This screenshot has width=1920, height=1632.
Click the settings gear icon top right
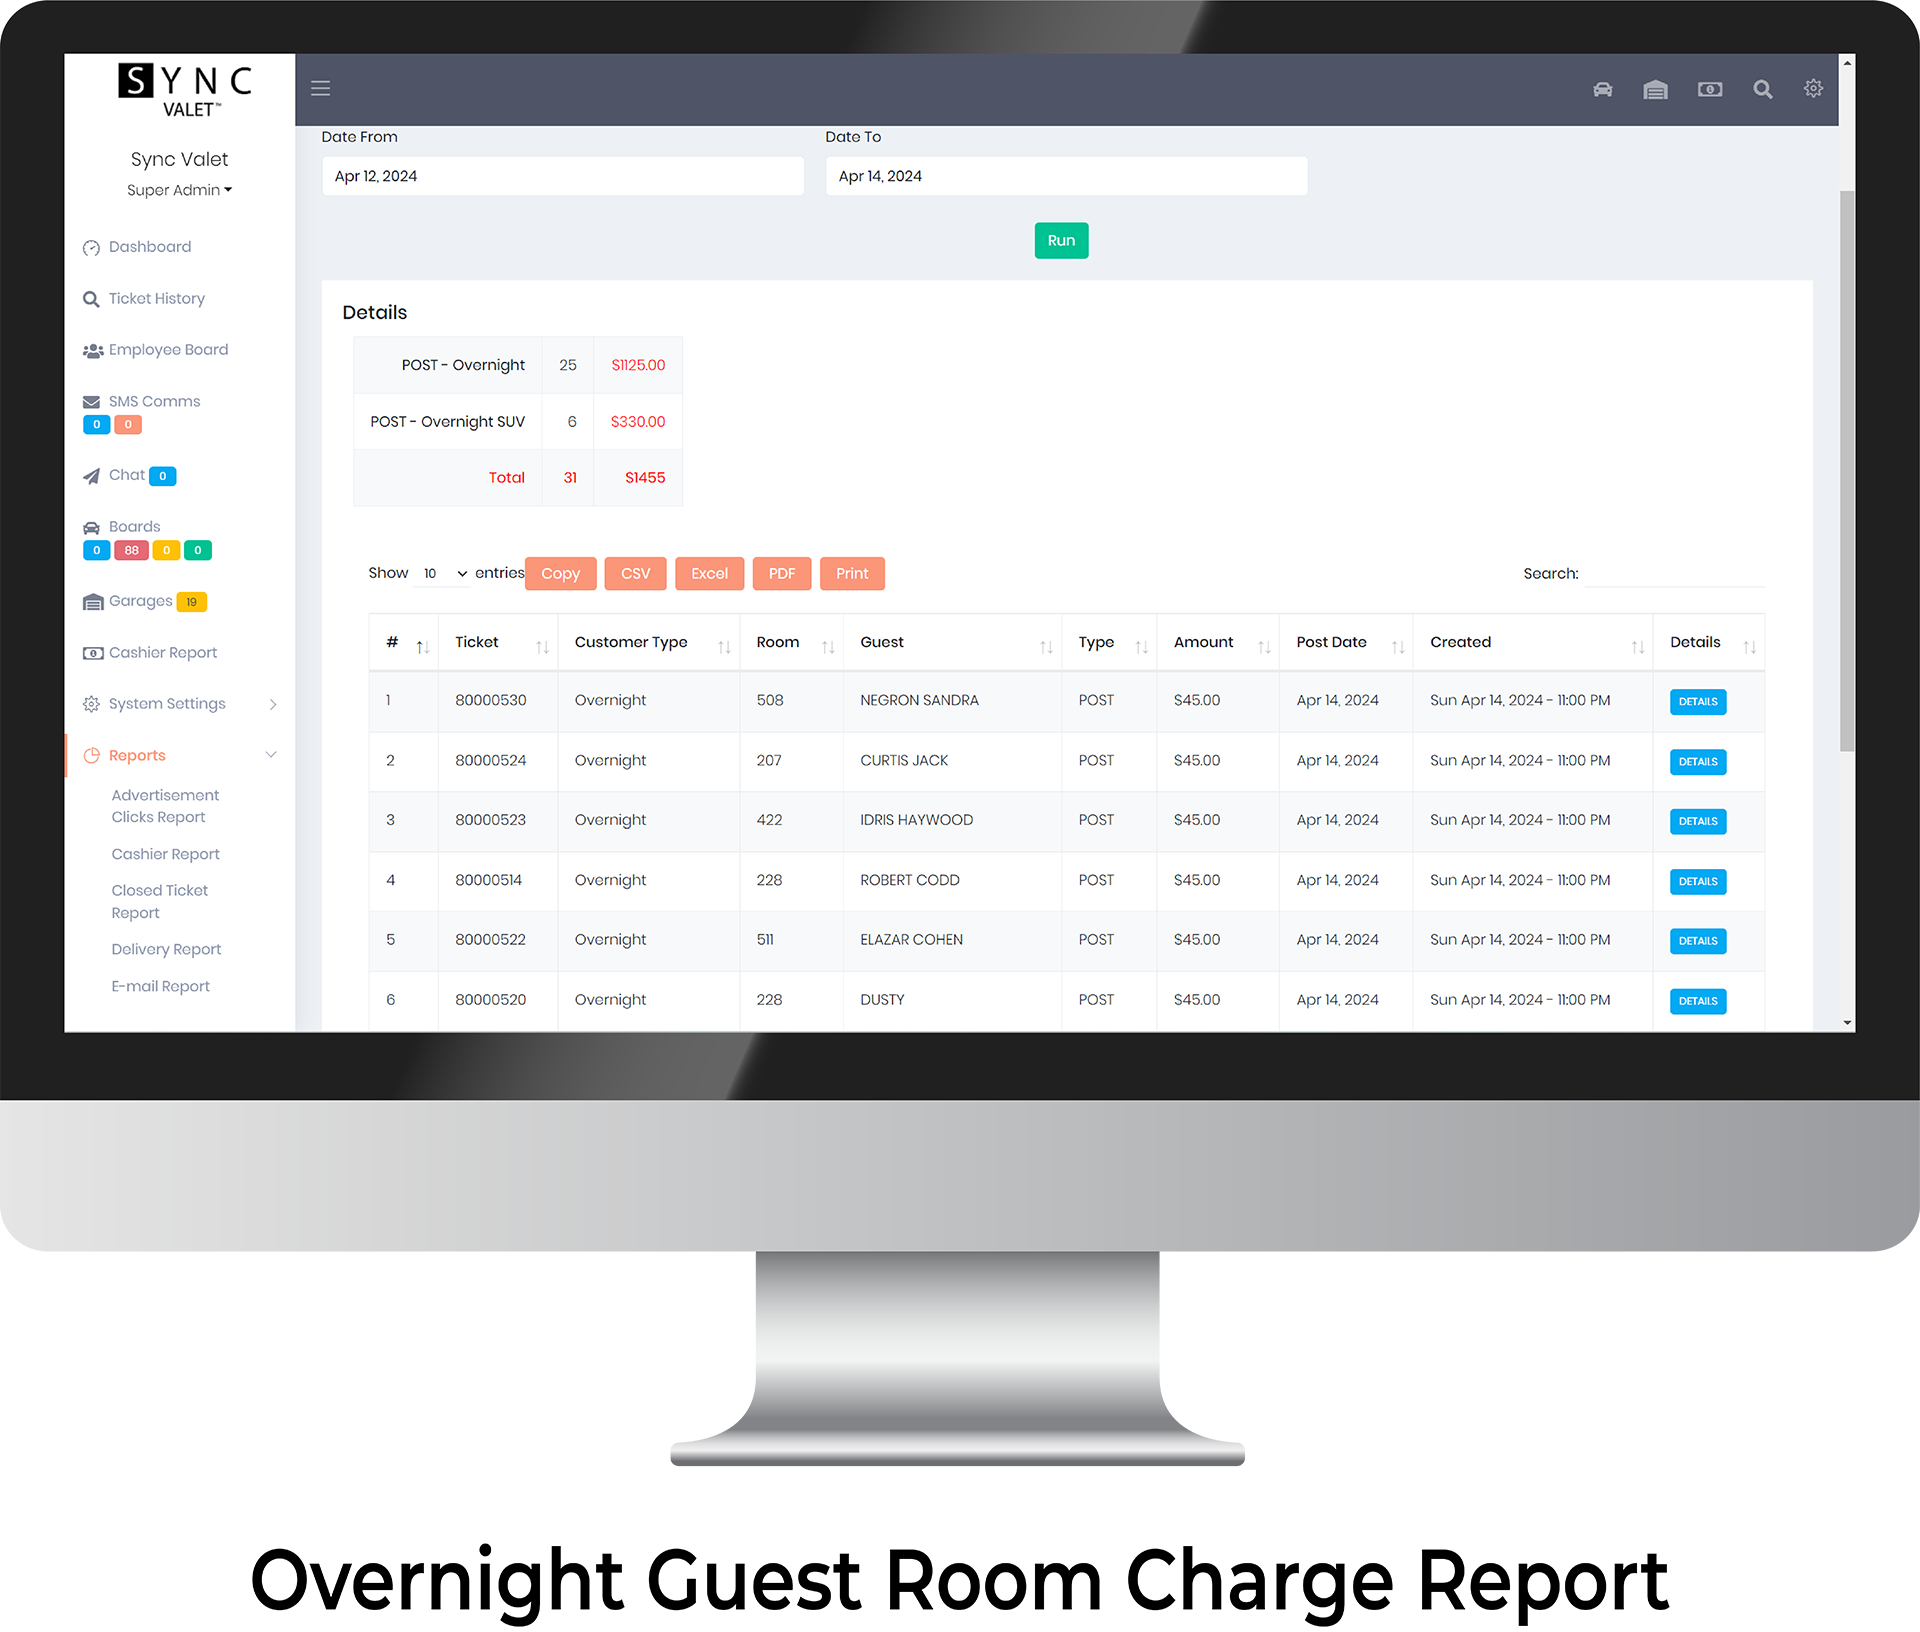coord(1813,87)
